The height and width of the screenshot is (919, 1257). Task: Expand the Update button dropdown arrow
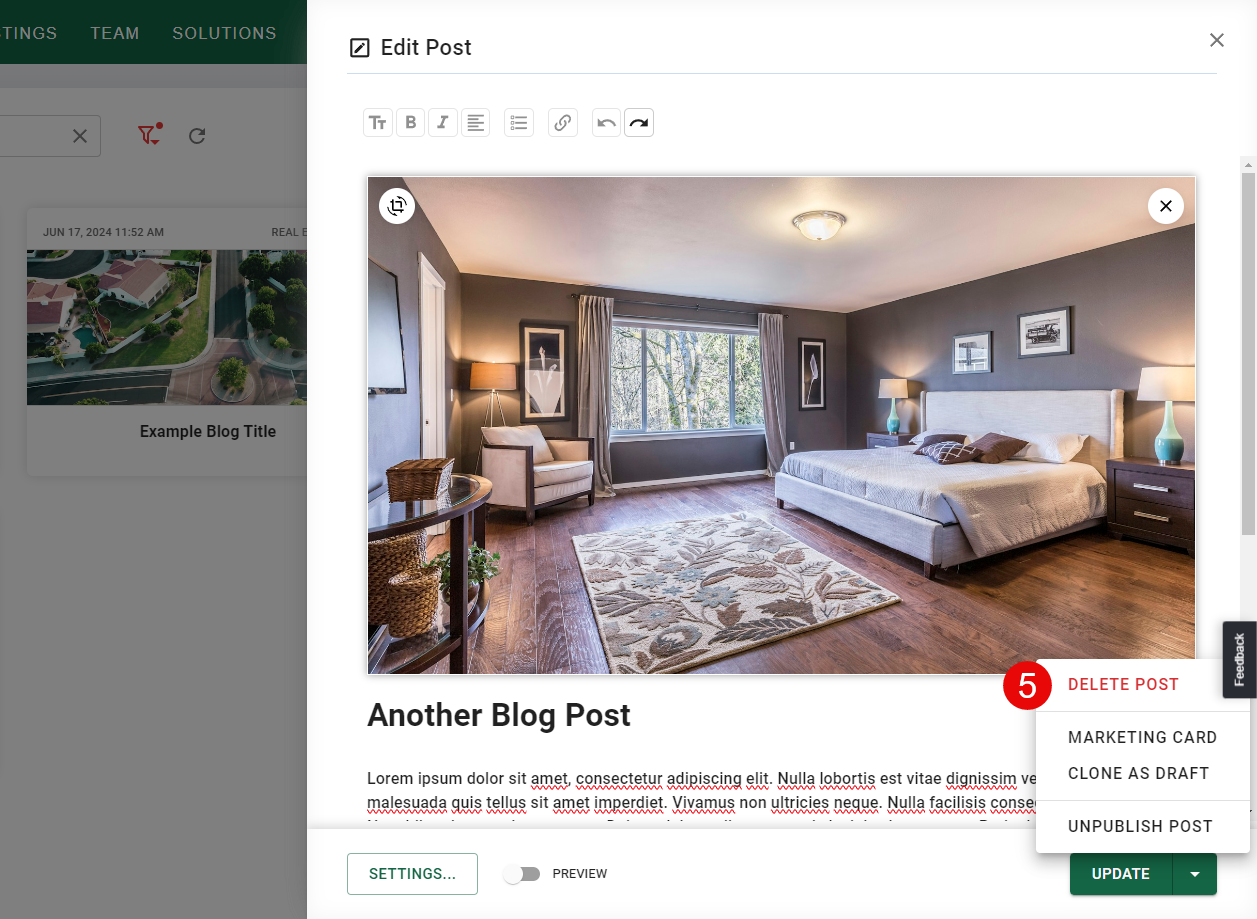(x=1195, y=874)
